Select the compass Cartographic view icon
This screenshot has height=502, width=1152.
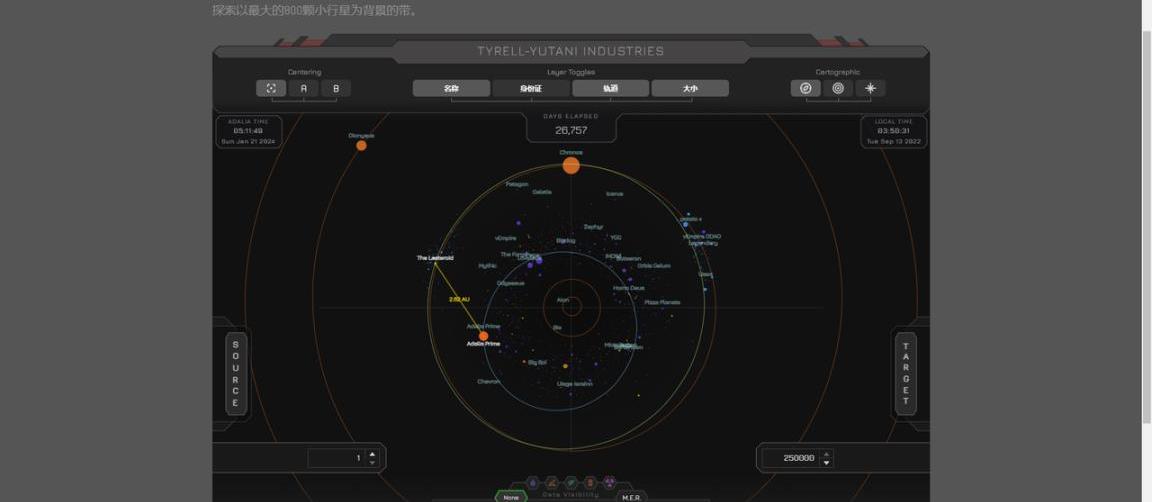coord(806,88)
